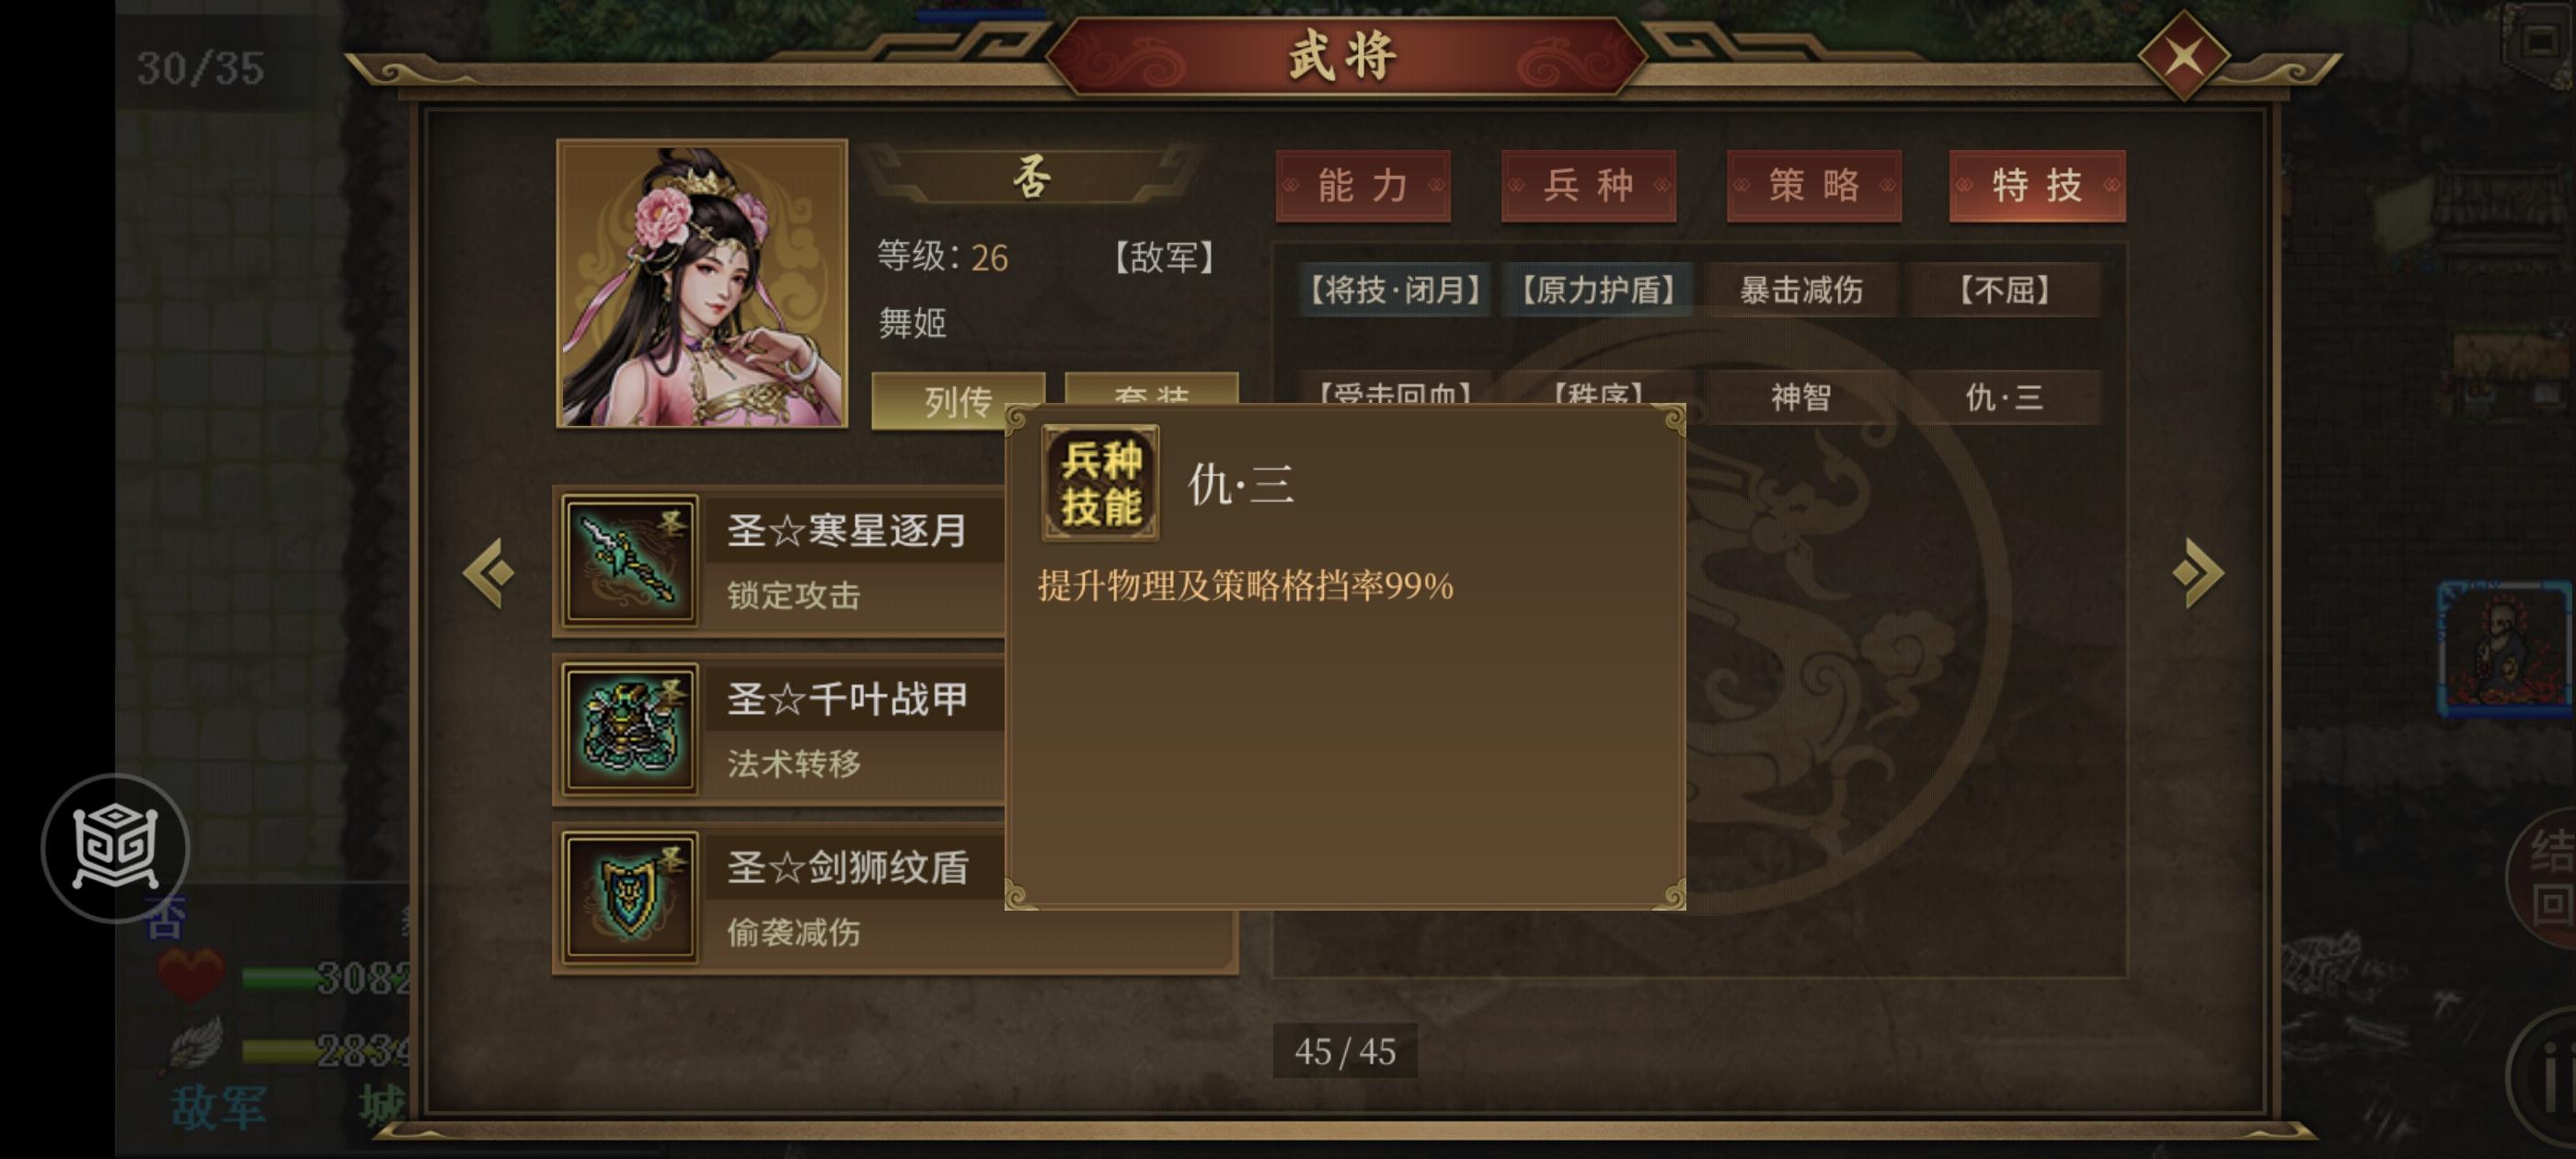The width and height of the screenshot is (2576, 1159).
Task: Tap the 兵种技能 badge in tooltip
Action: (x=1100, y=483)
